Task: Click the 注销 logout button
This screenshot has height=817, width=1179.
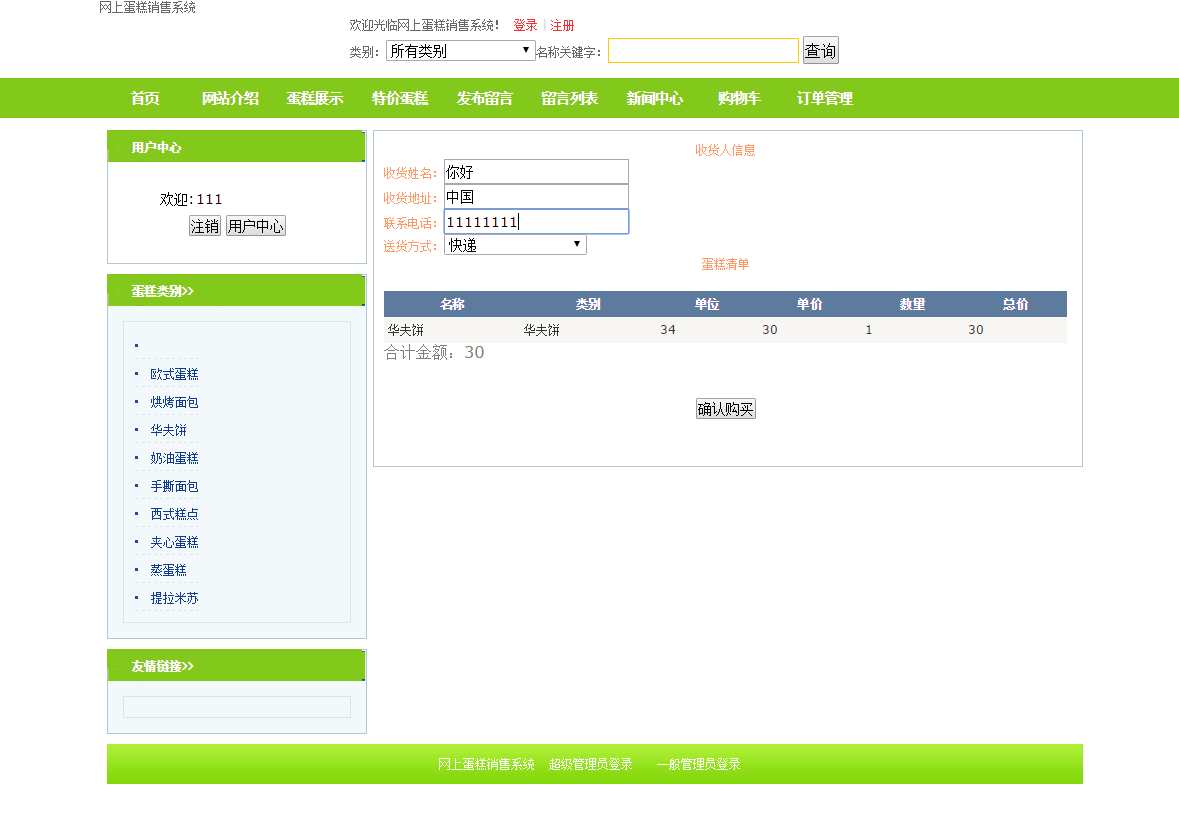Action: (205, 226)
